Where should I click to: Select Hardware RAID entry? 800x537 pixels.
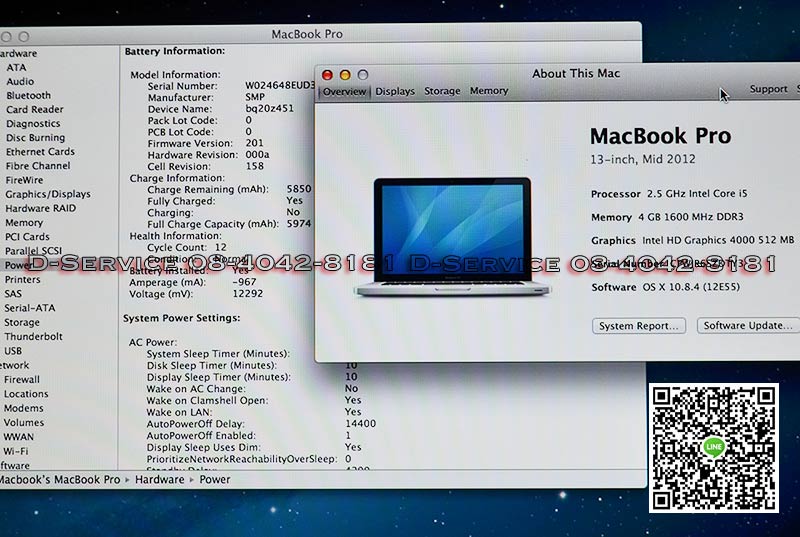click(x=40, y=208)
